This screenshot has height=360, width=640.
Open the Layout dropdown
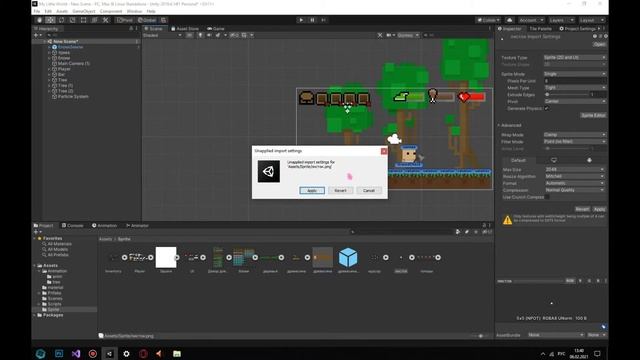pos(591,20)
